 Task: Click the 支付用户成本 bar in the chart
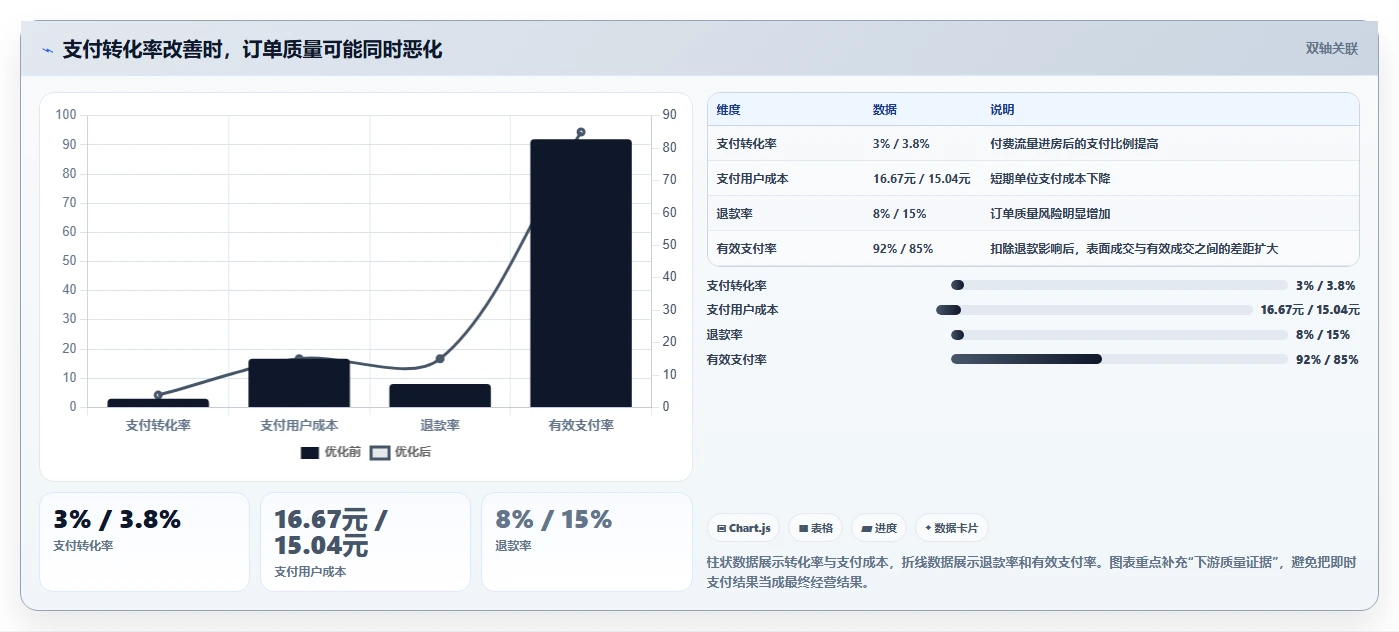point(299,383)
